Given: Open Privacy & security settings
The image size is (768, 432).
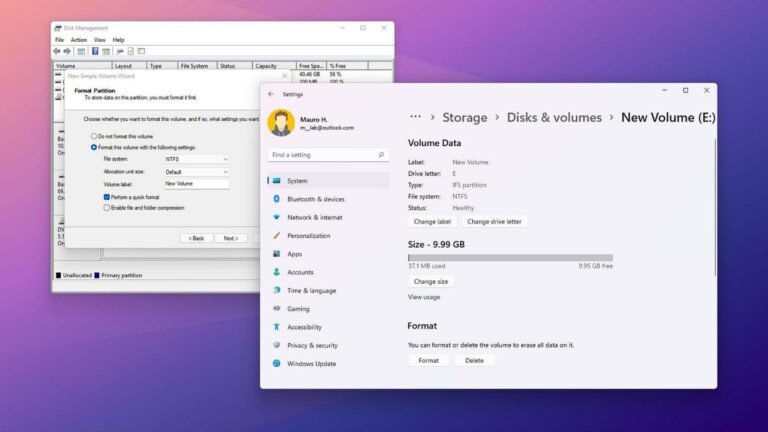Looking at the screenshot, I should click(x=328, y=345).
